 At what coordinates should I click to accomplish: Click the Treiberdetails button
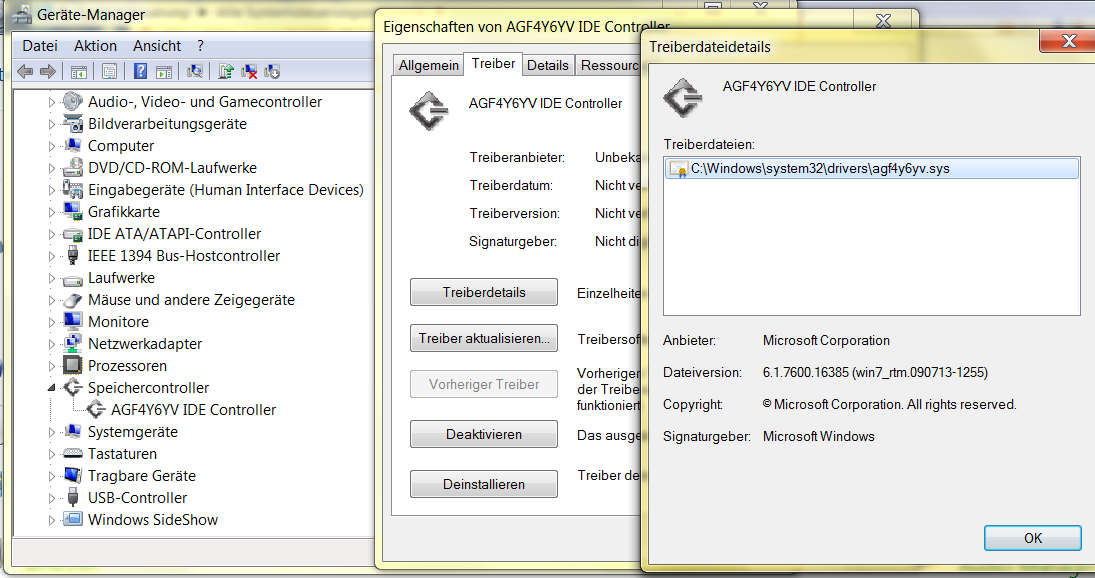pos(484,292)
